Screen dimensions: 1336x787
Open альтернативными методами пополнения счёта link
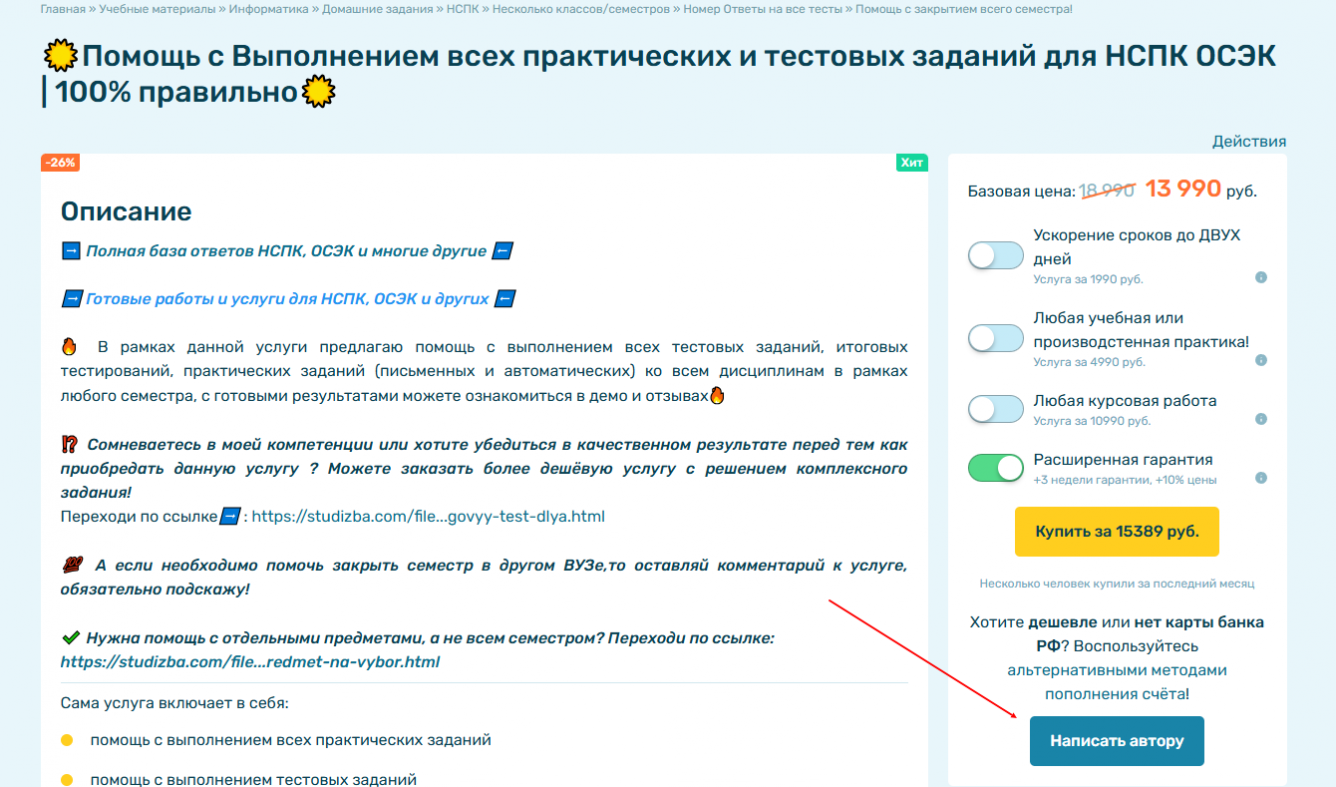click(1117, 682)
